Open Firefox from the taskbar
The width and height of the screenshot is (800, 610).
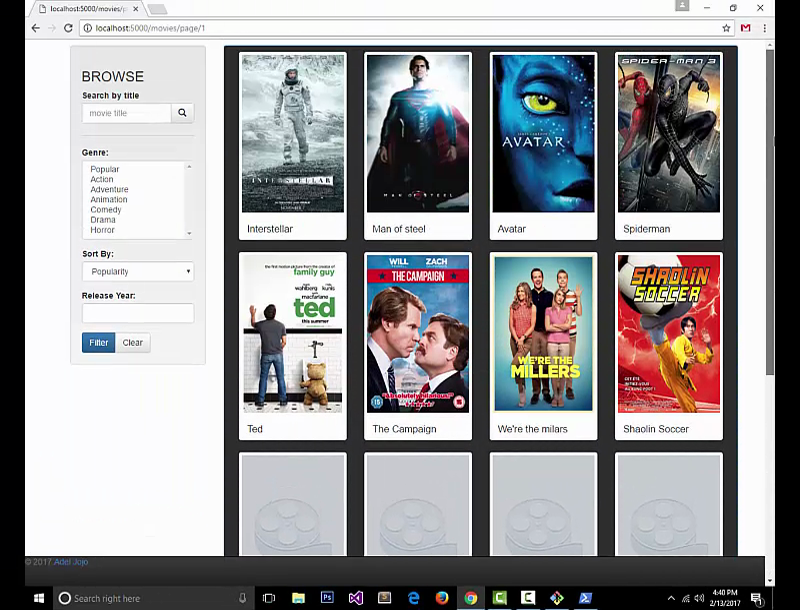(x=442, y=598)
